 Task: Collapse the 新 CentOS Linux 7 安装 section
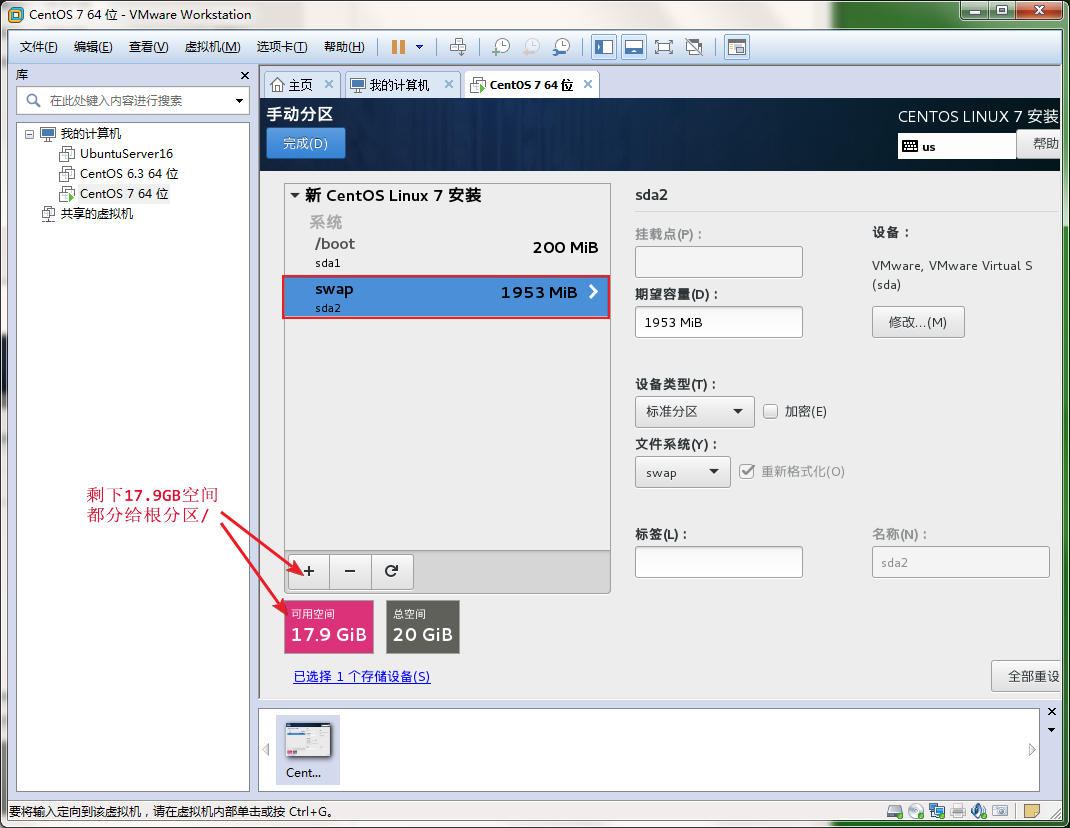point(295,195)
